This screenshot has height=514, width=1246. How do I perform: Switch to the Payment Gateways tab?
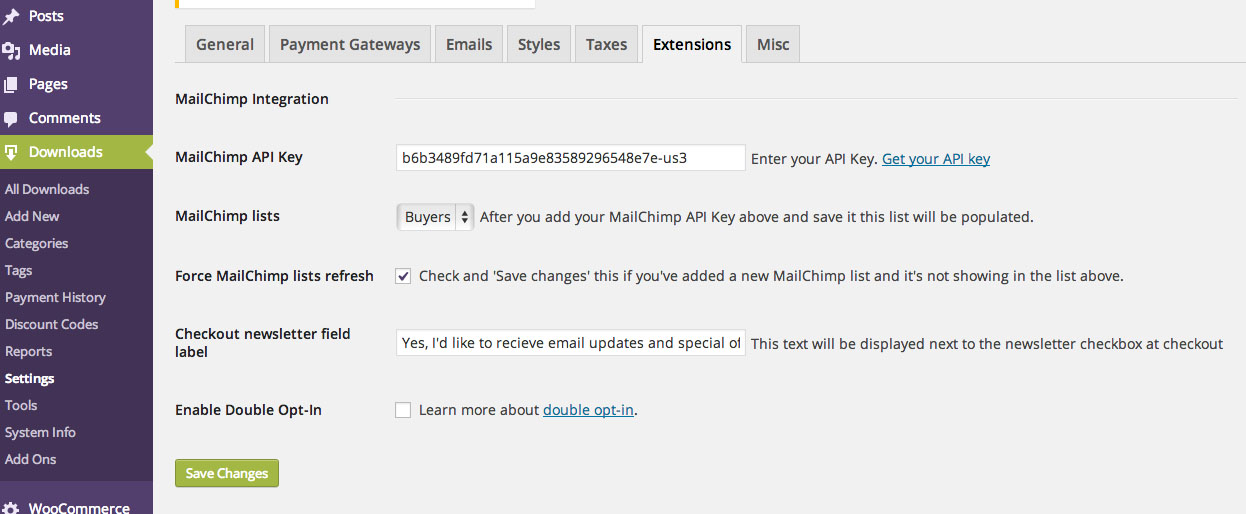350,44
